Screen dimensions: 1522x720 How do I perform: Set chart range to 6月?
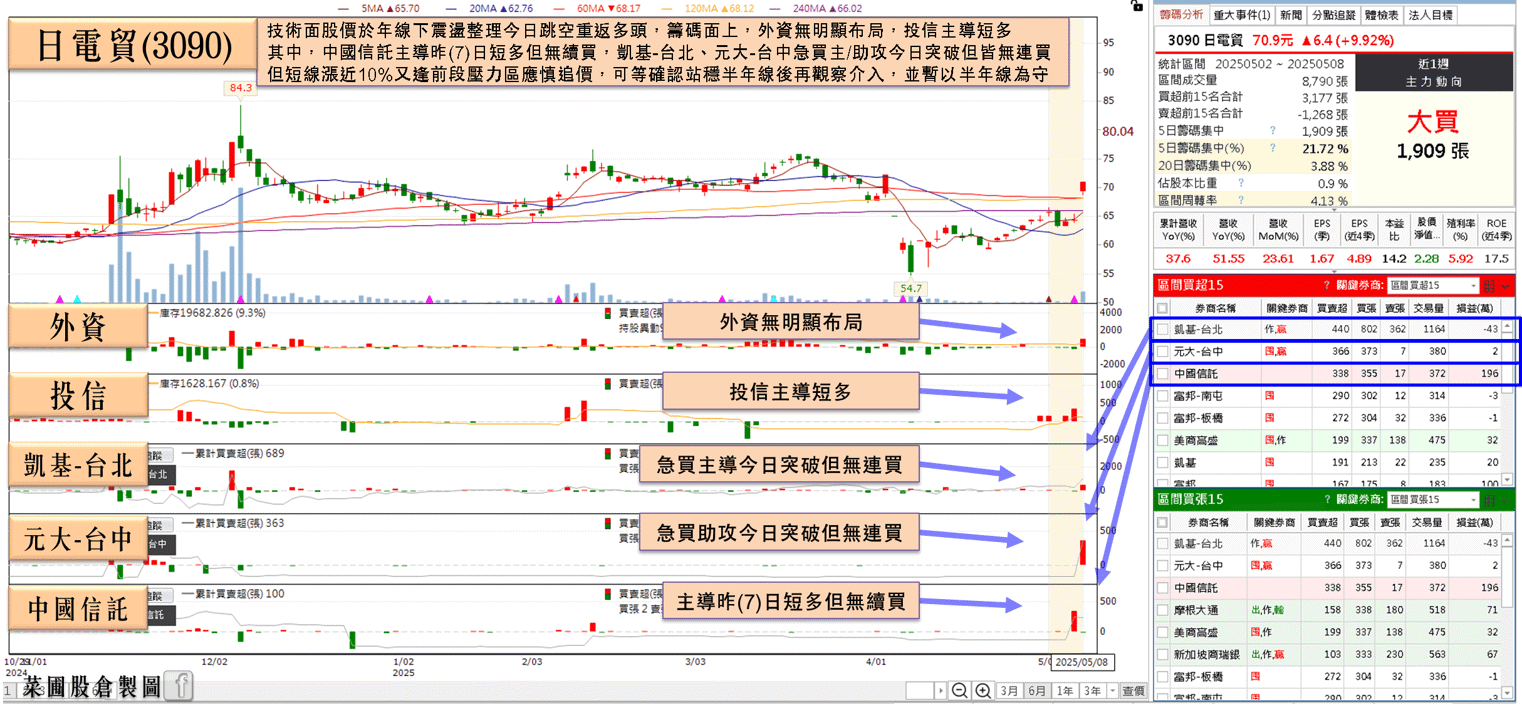1037,691
